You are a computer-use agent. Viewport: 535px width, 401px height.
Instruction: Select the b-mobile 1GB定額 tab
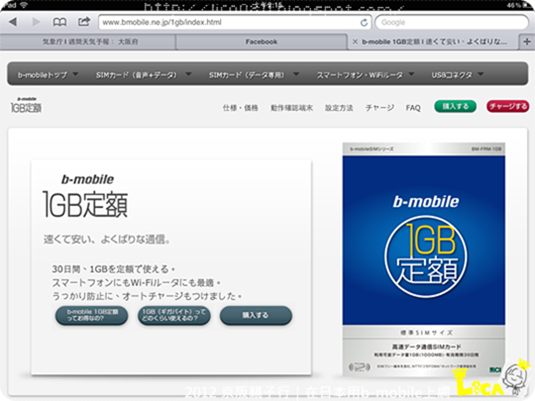(x=434, y=42)
